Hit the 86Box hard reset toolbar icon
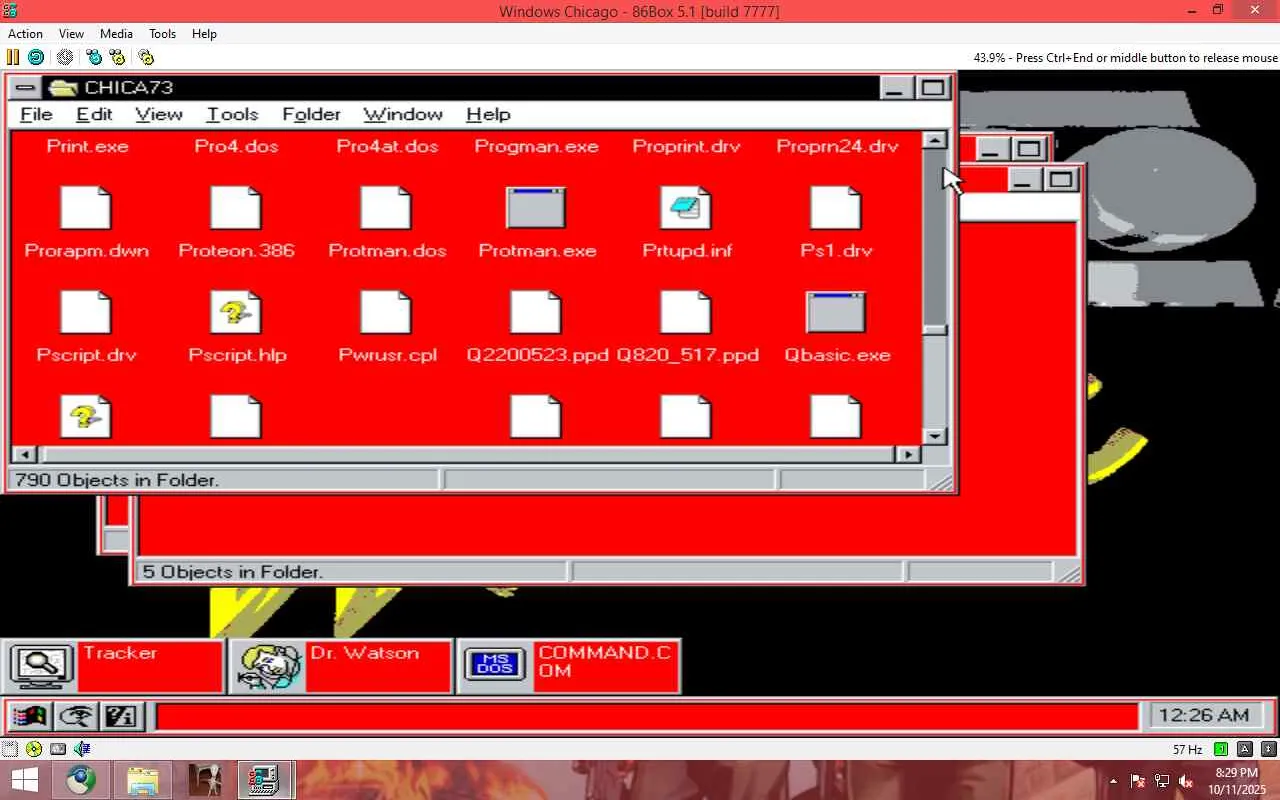The height and width of the screenshot is (800, 1280). click(x=36, y=57)
